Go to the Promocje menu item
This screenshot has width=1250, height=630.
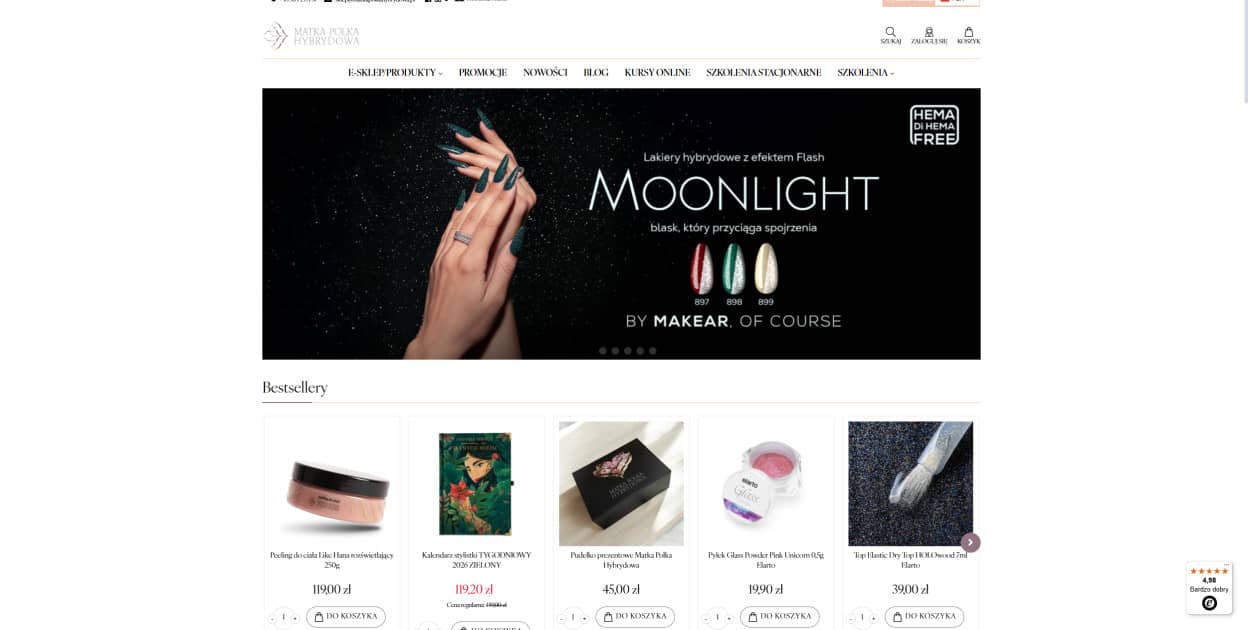(x=483, y=72)
